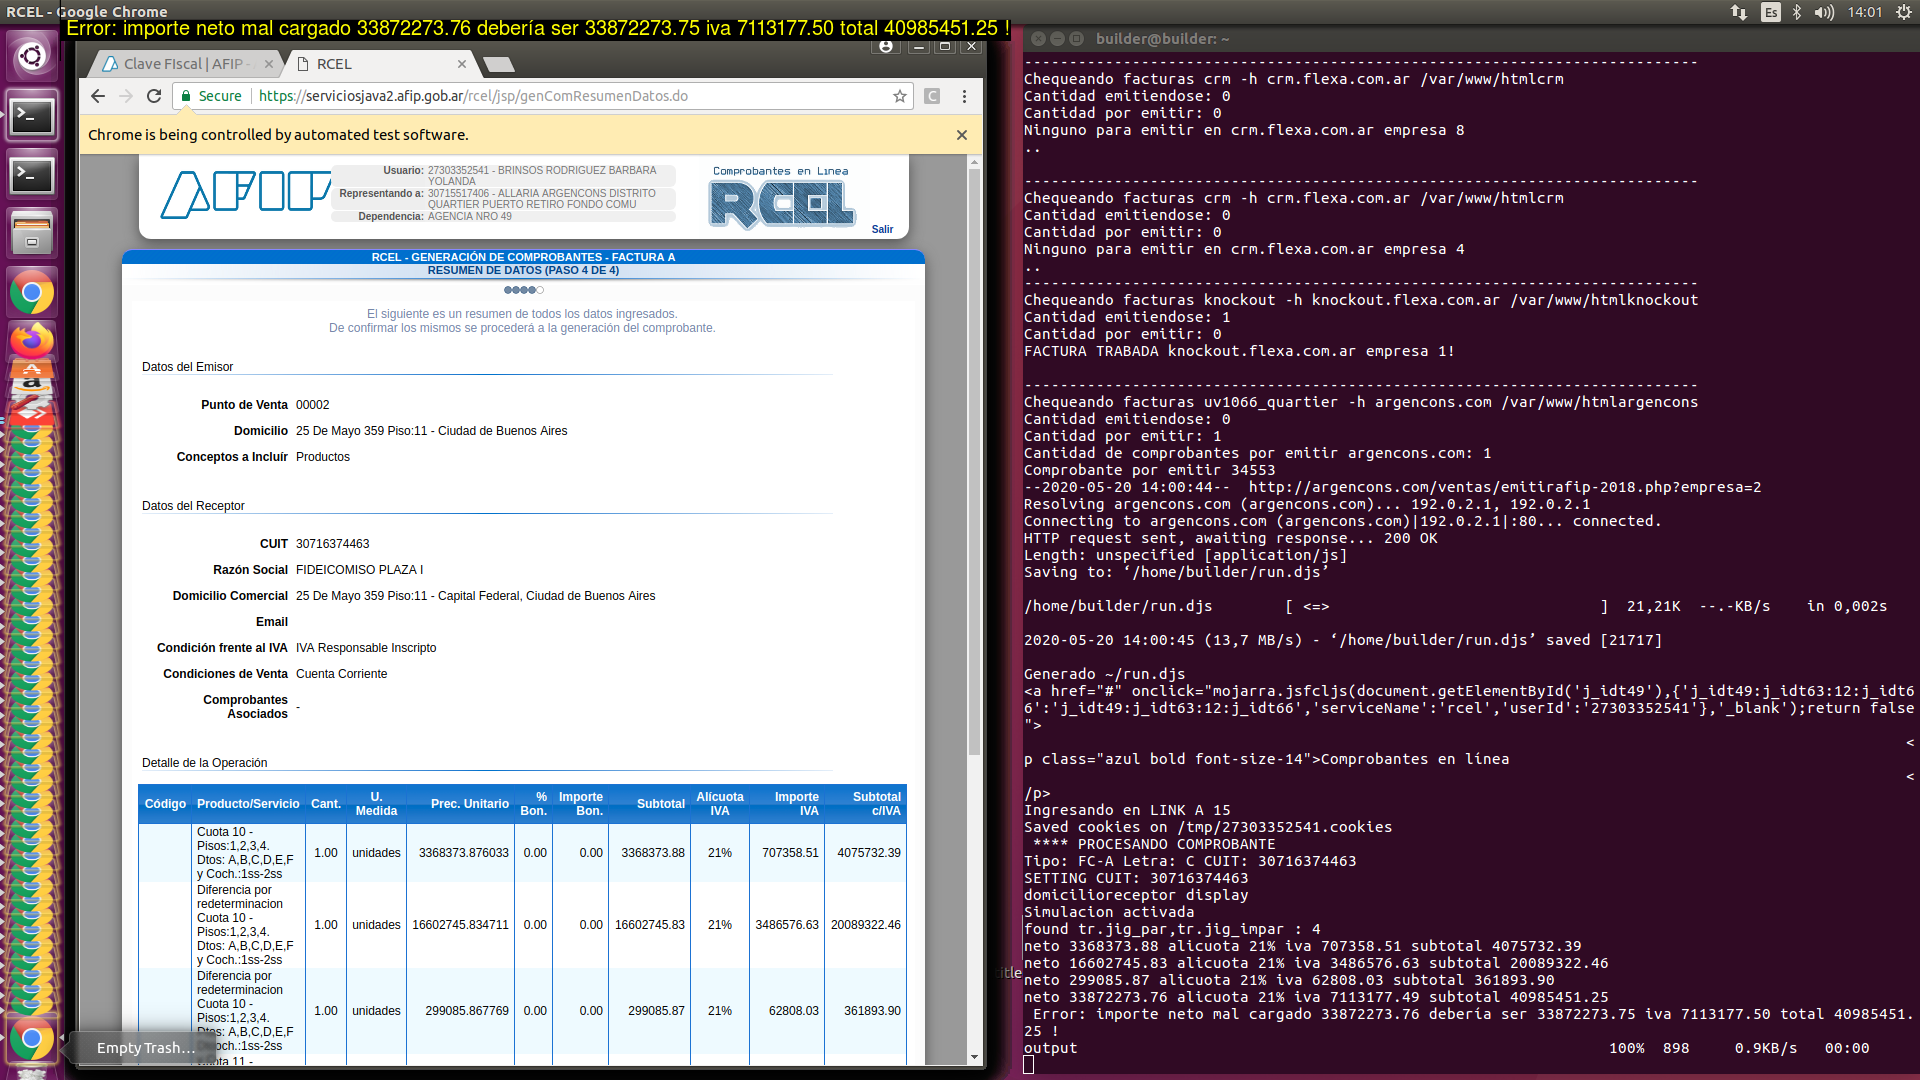Click the scrollbar up arrow
Screen dimensions: 1920x1080
coord(974,162)
